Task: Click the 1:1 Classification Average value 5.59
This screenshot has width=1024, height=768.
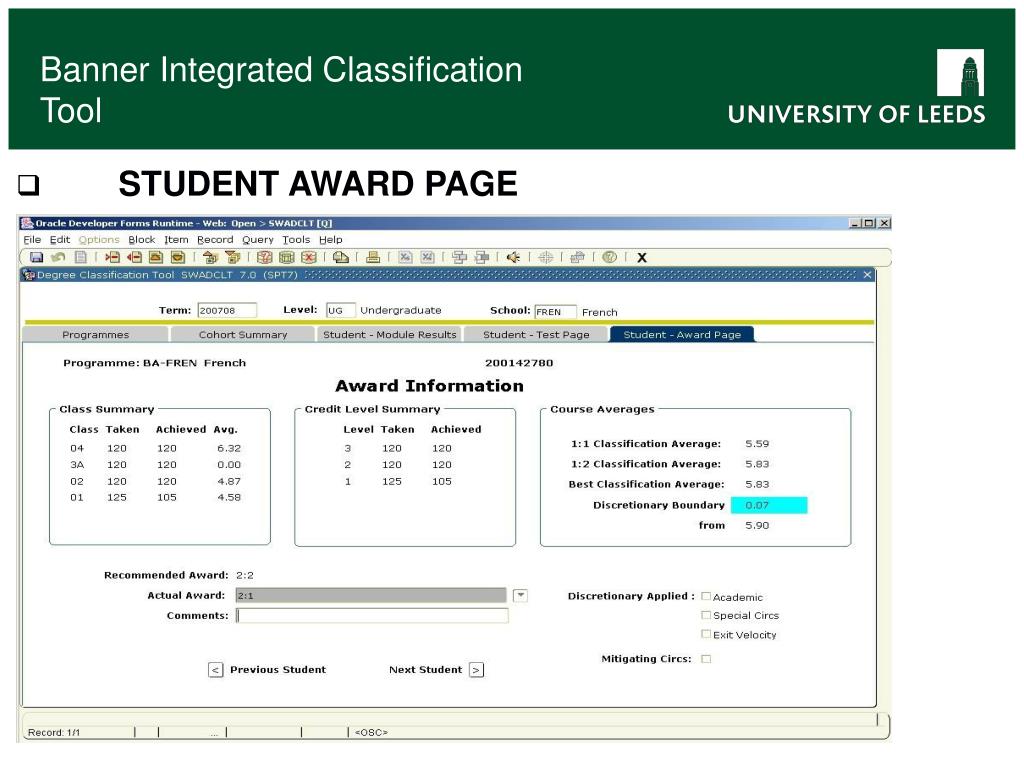Action: 758,444
